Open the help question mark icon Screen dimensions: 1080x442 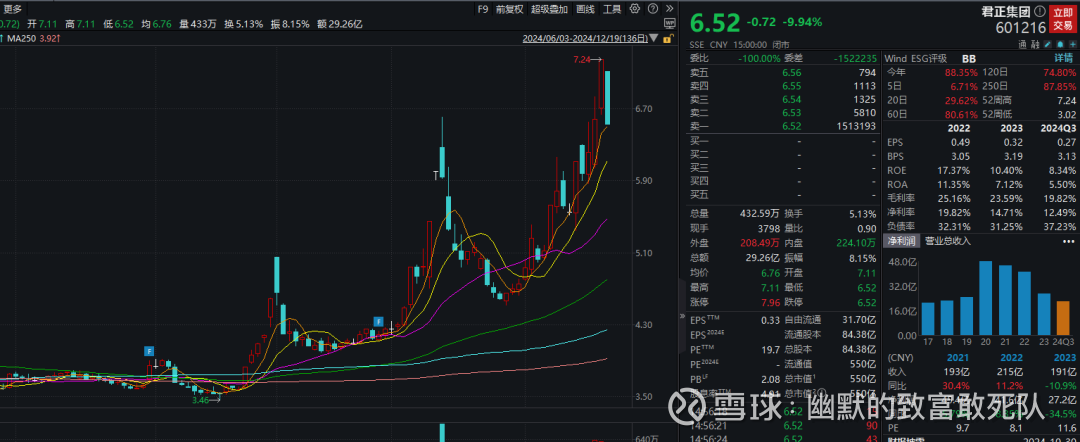653,9
